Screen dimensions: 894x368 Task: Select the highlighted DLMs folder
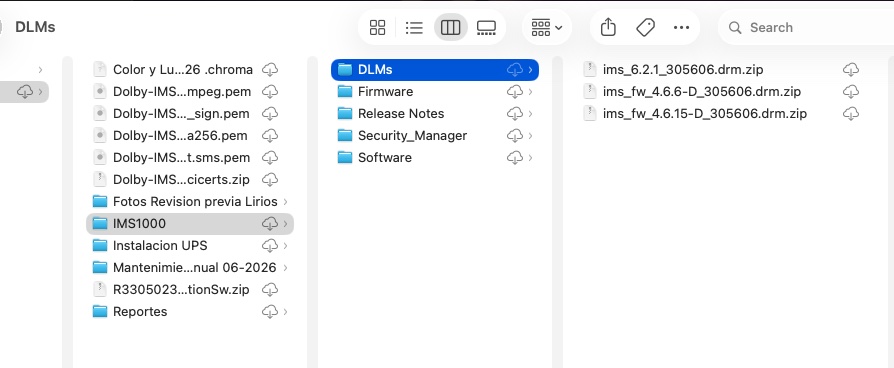[x=434, y=70]
